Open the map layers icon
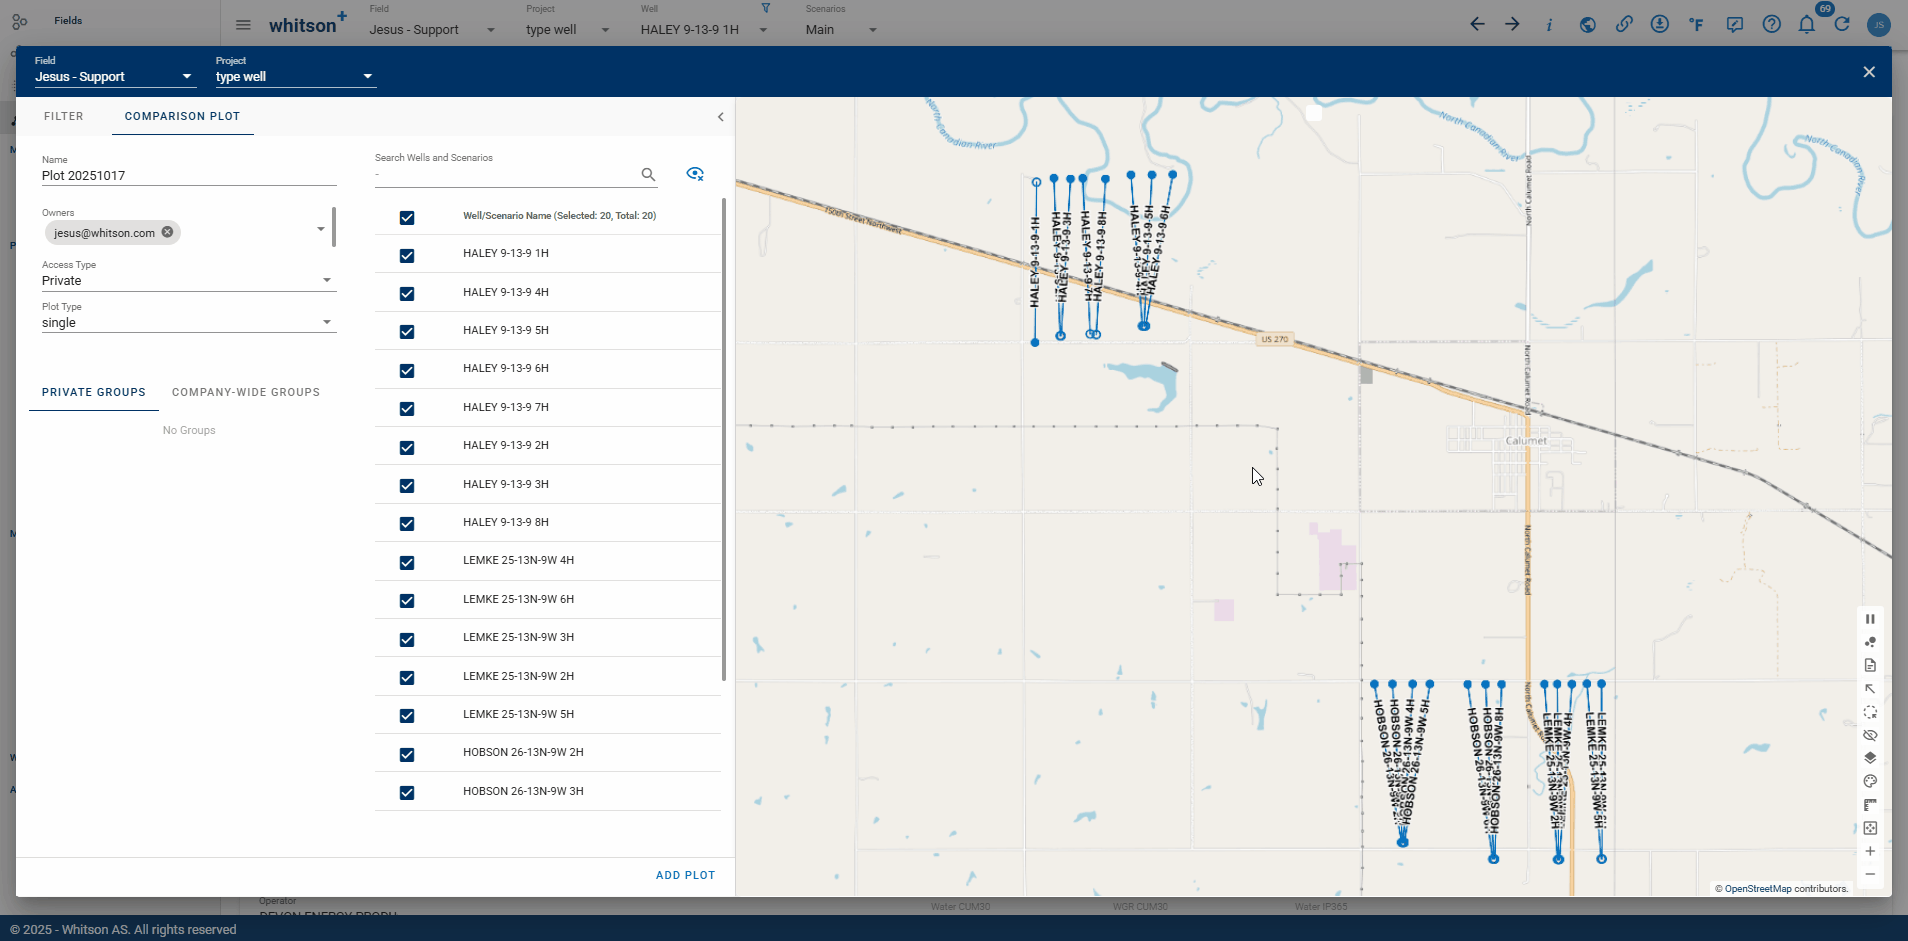 1870,758
